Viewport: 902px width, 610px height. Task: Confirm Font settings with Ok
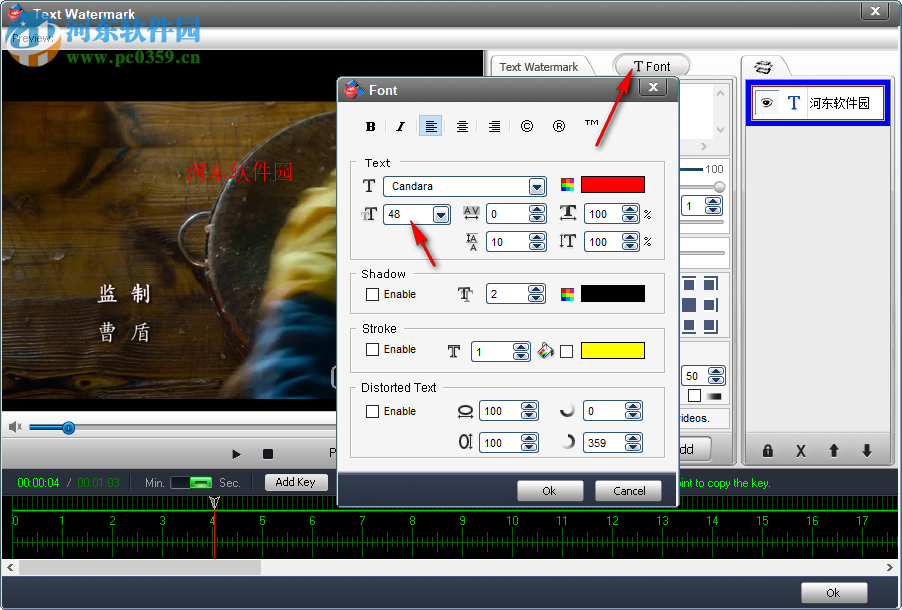pos(549,491)
